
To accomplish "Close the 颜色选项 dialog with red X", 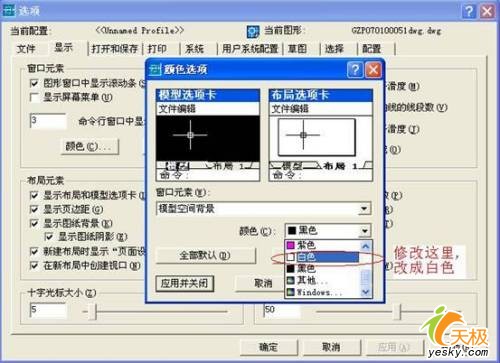I will pyautogui.click(x=373, y=70).
